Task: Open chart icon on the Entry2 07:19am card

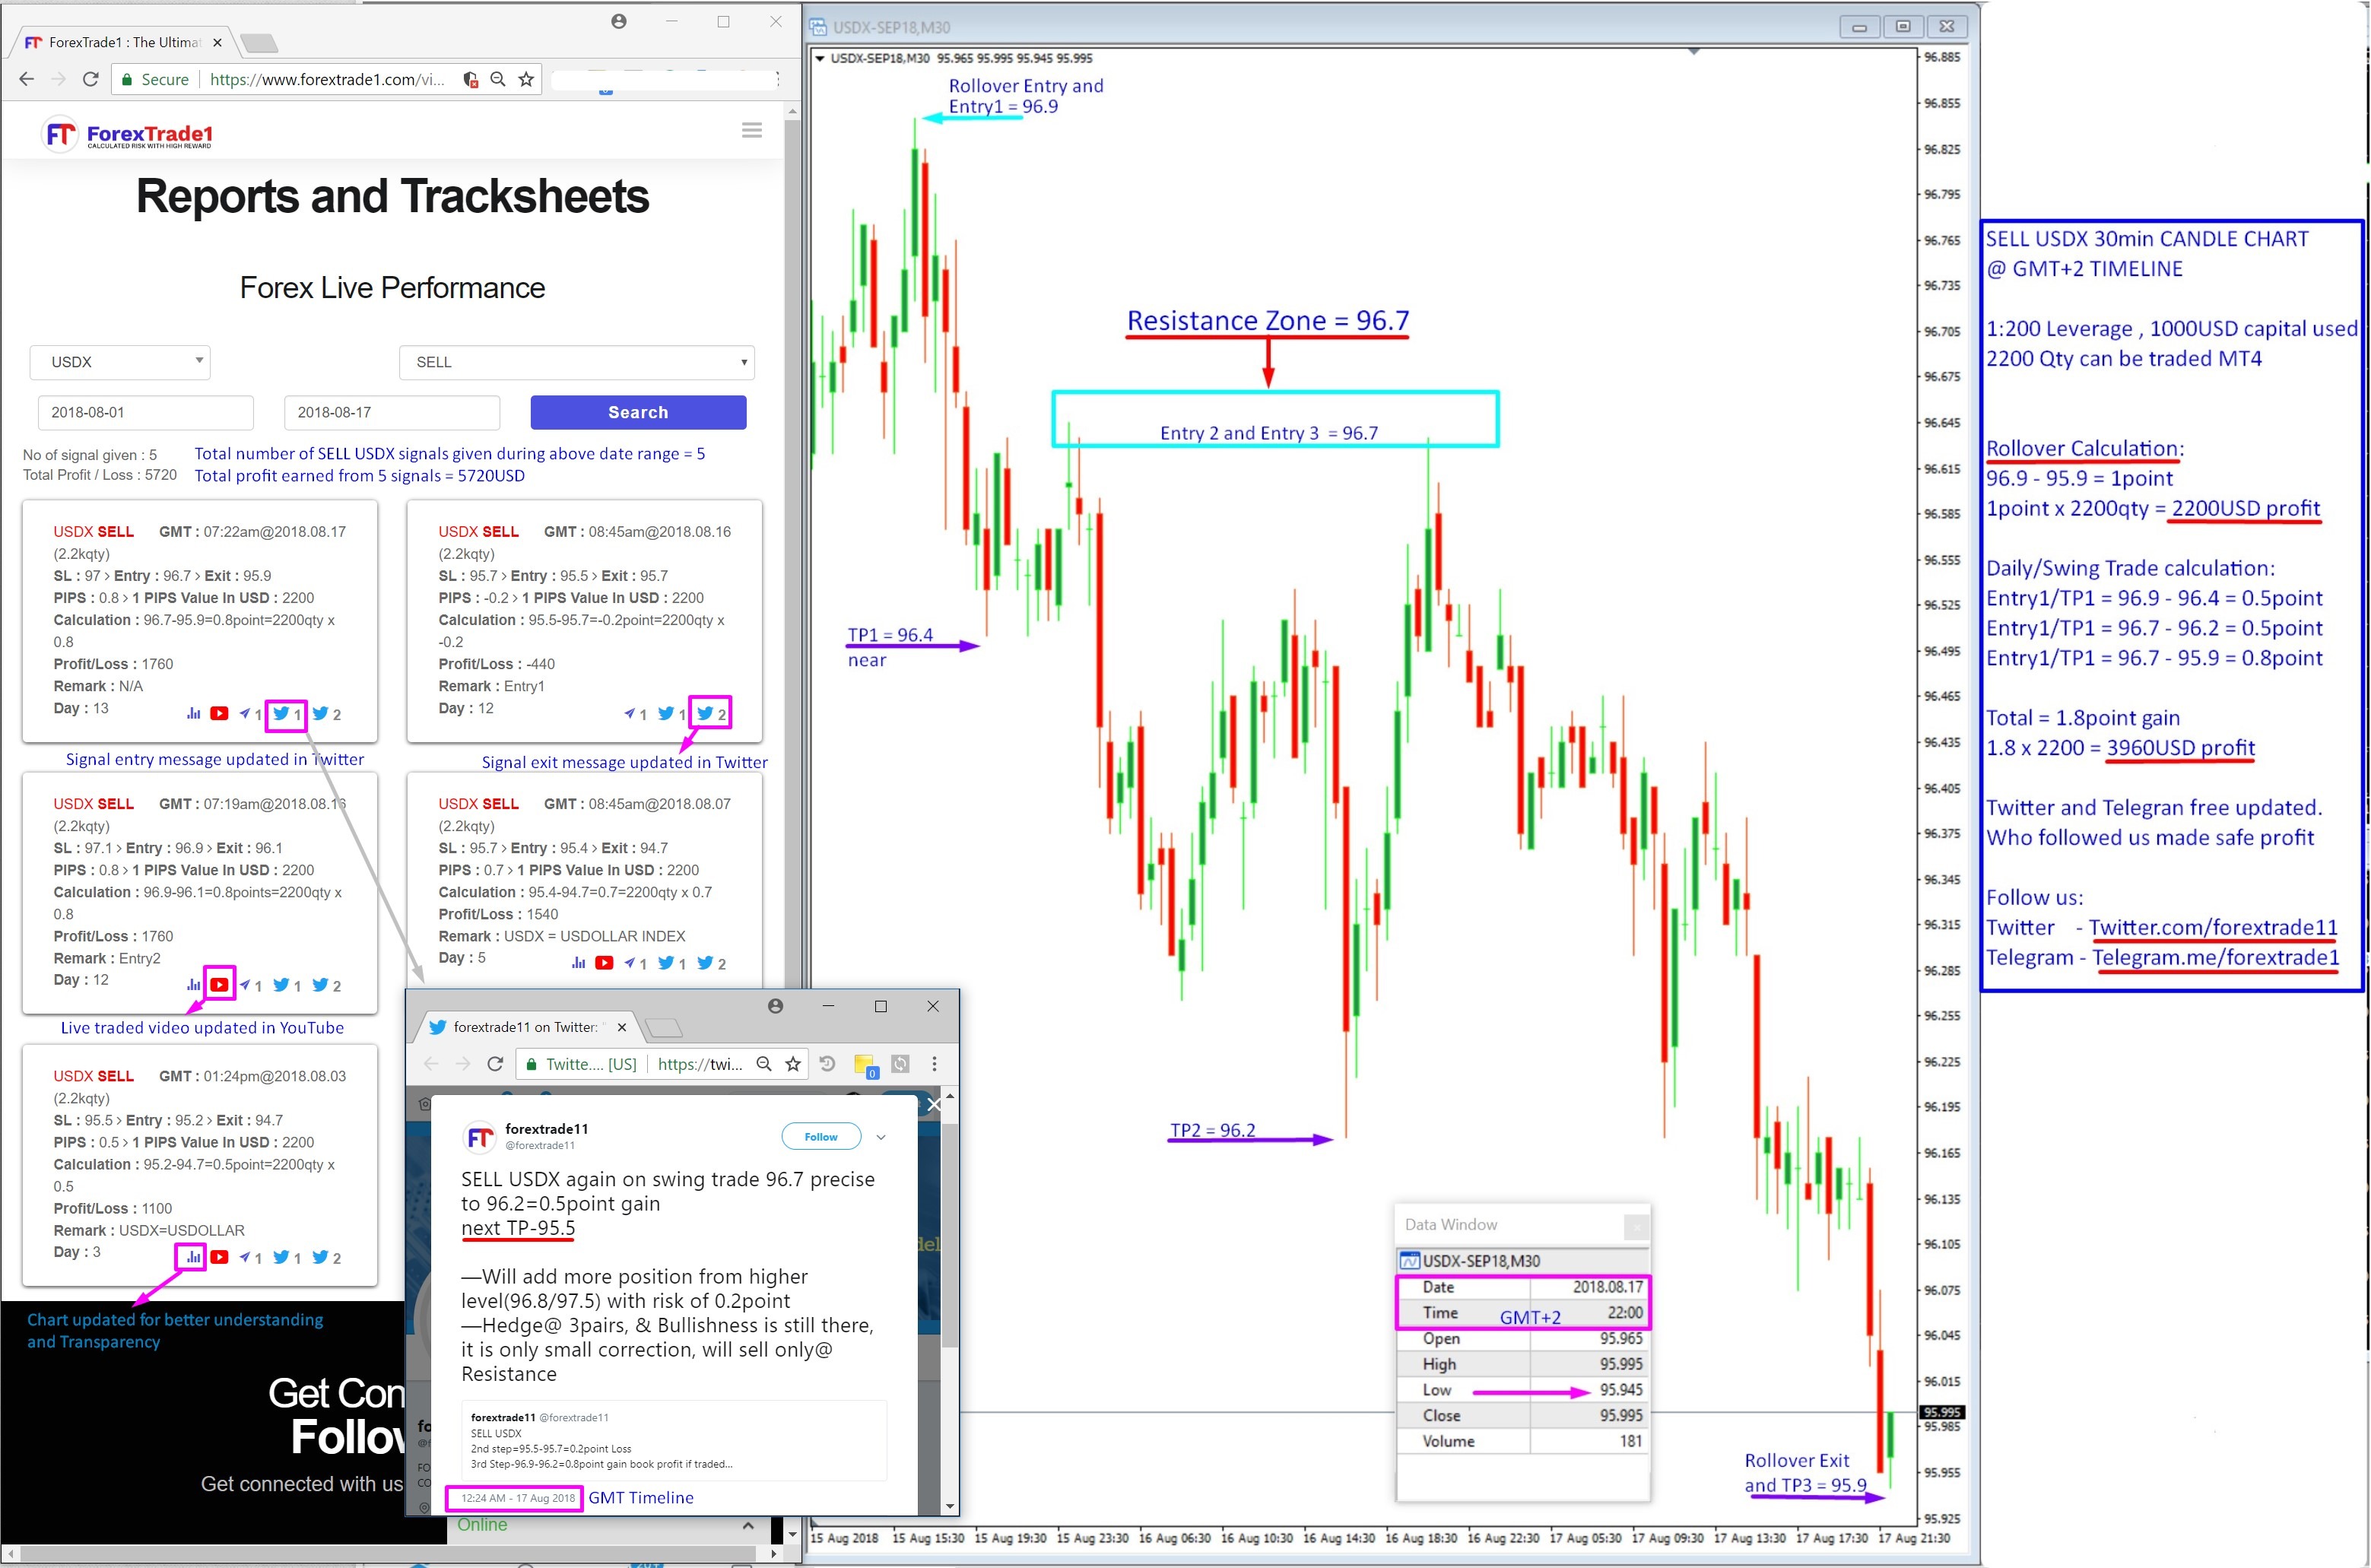Action: pyautogui.click(x=193, y=985)
